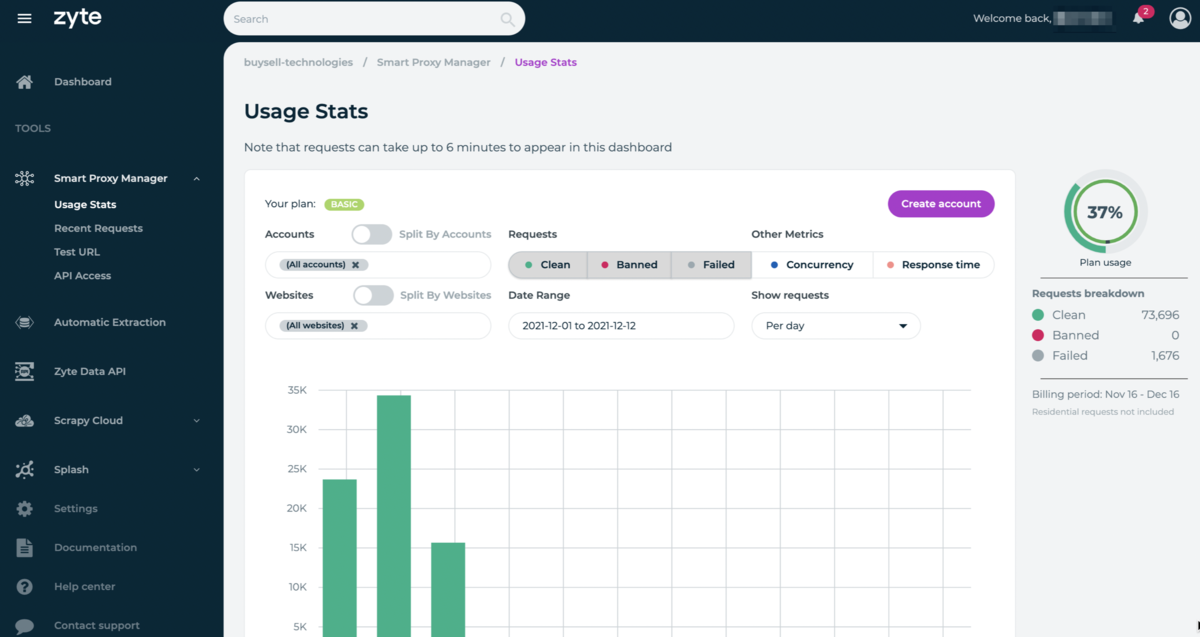Click the 1,676 Failed count
The height and width of the screenshot is (637, 1200).
coord(1164,355)
